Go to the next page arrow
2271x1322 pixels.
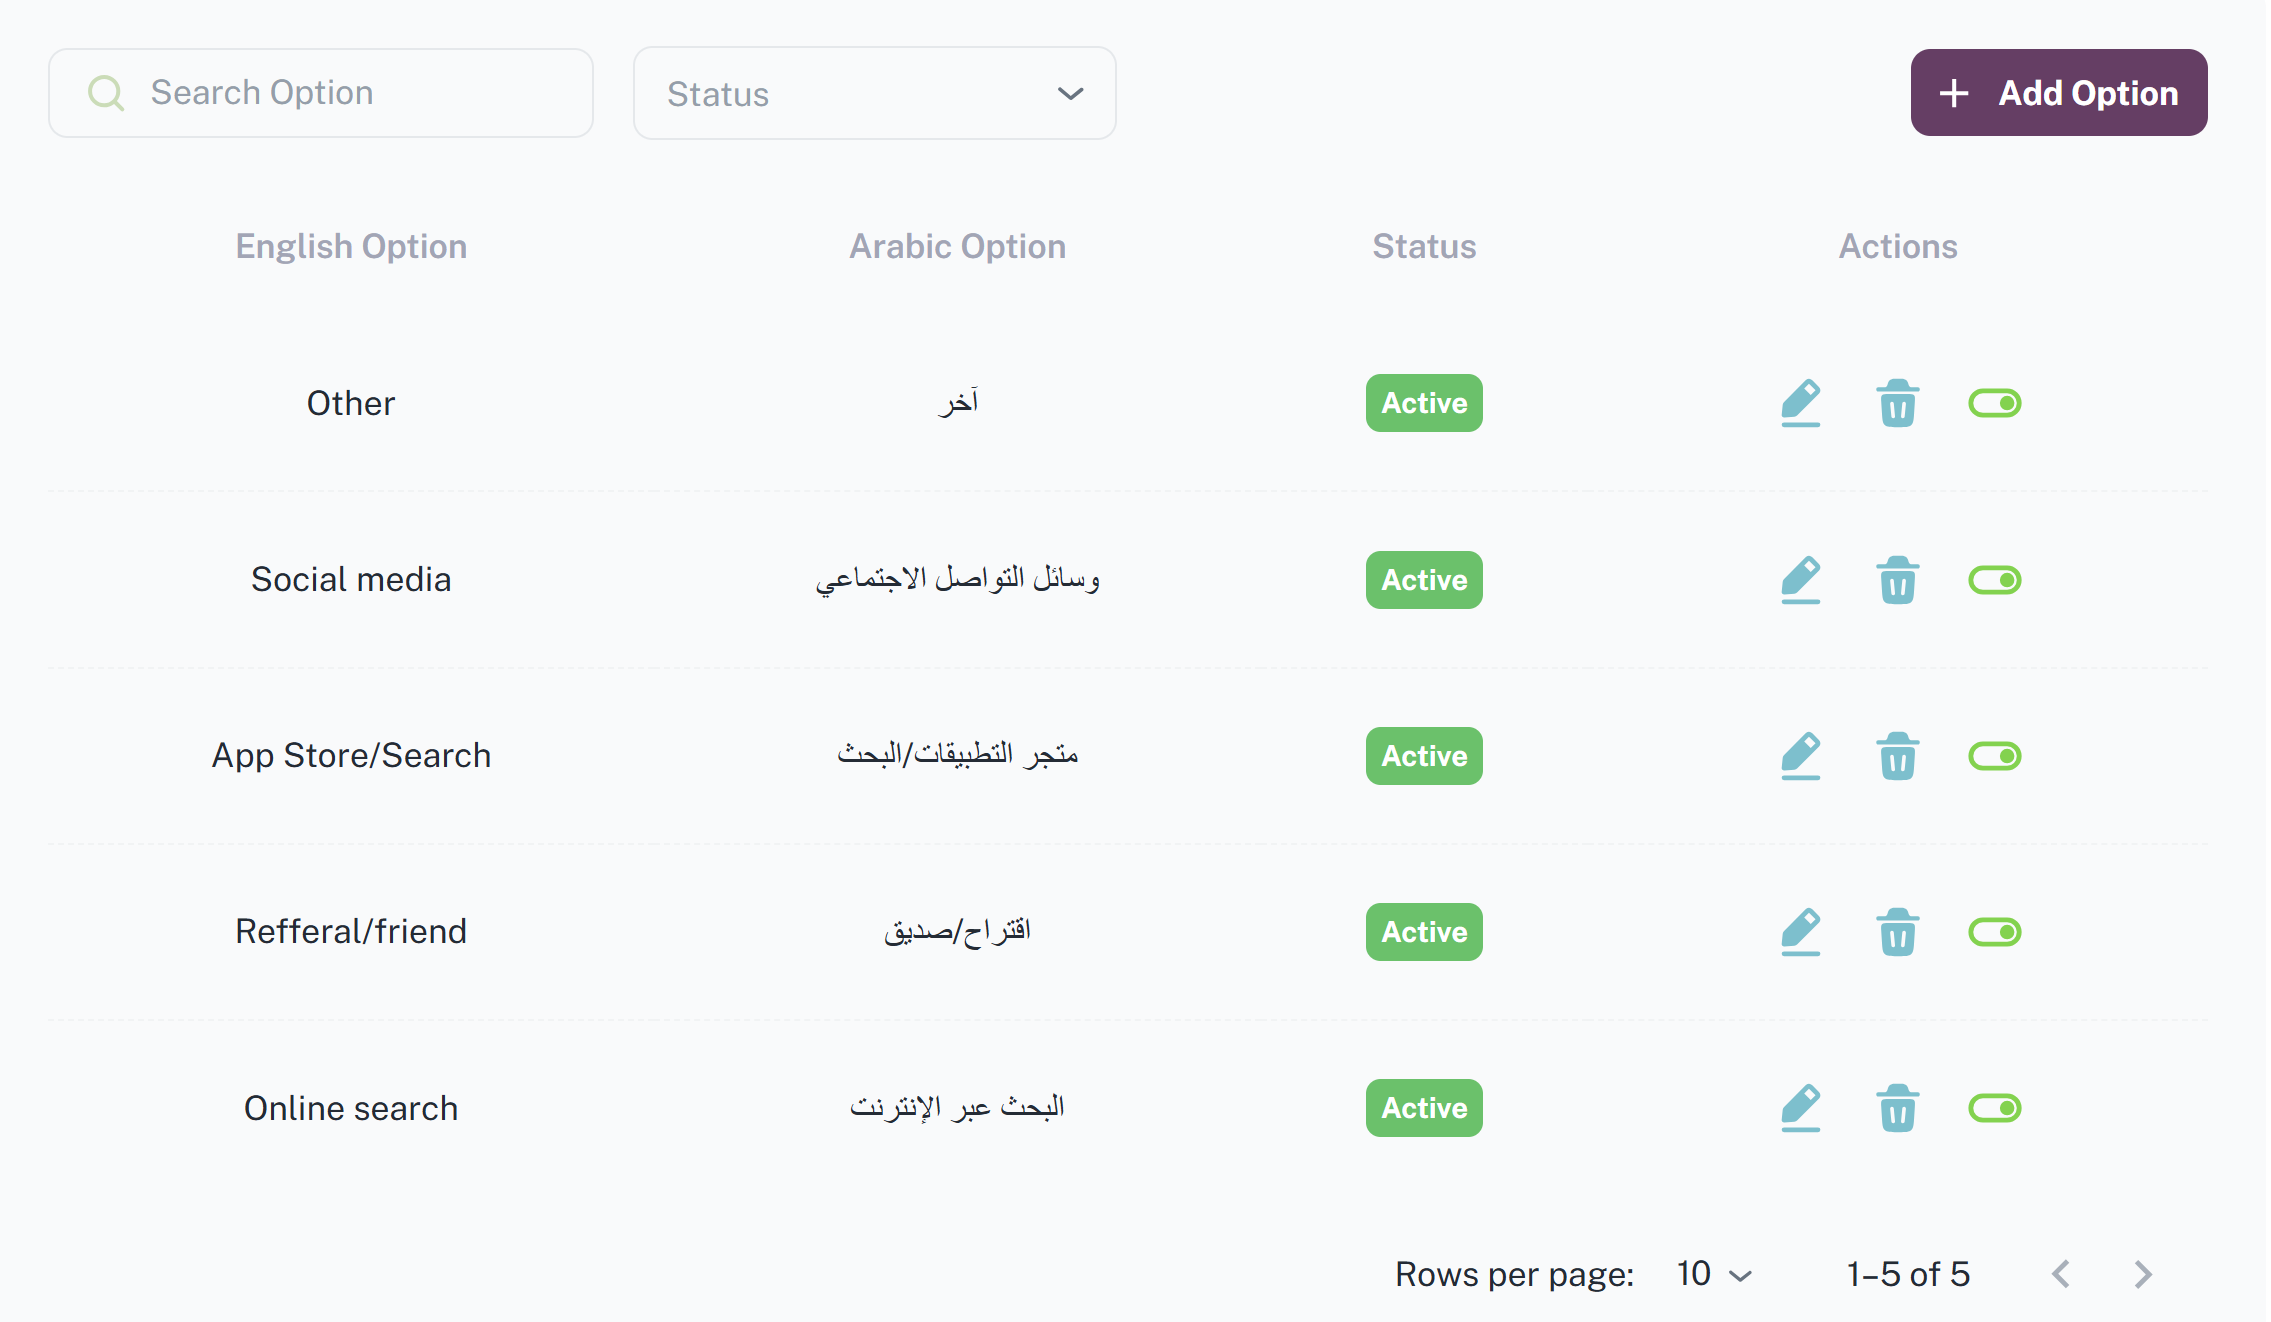(x=2142, y=1274)
